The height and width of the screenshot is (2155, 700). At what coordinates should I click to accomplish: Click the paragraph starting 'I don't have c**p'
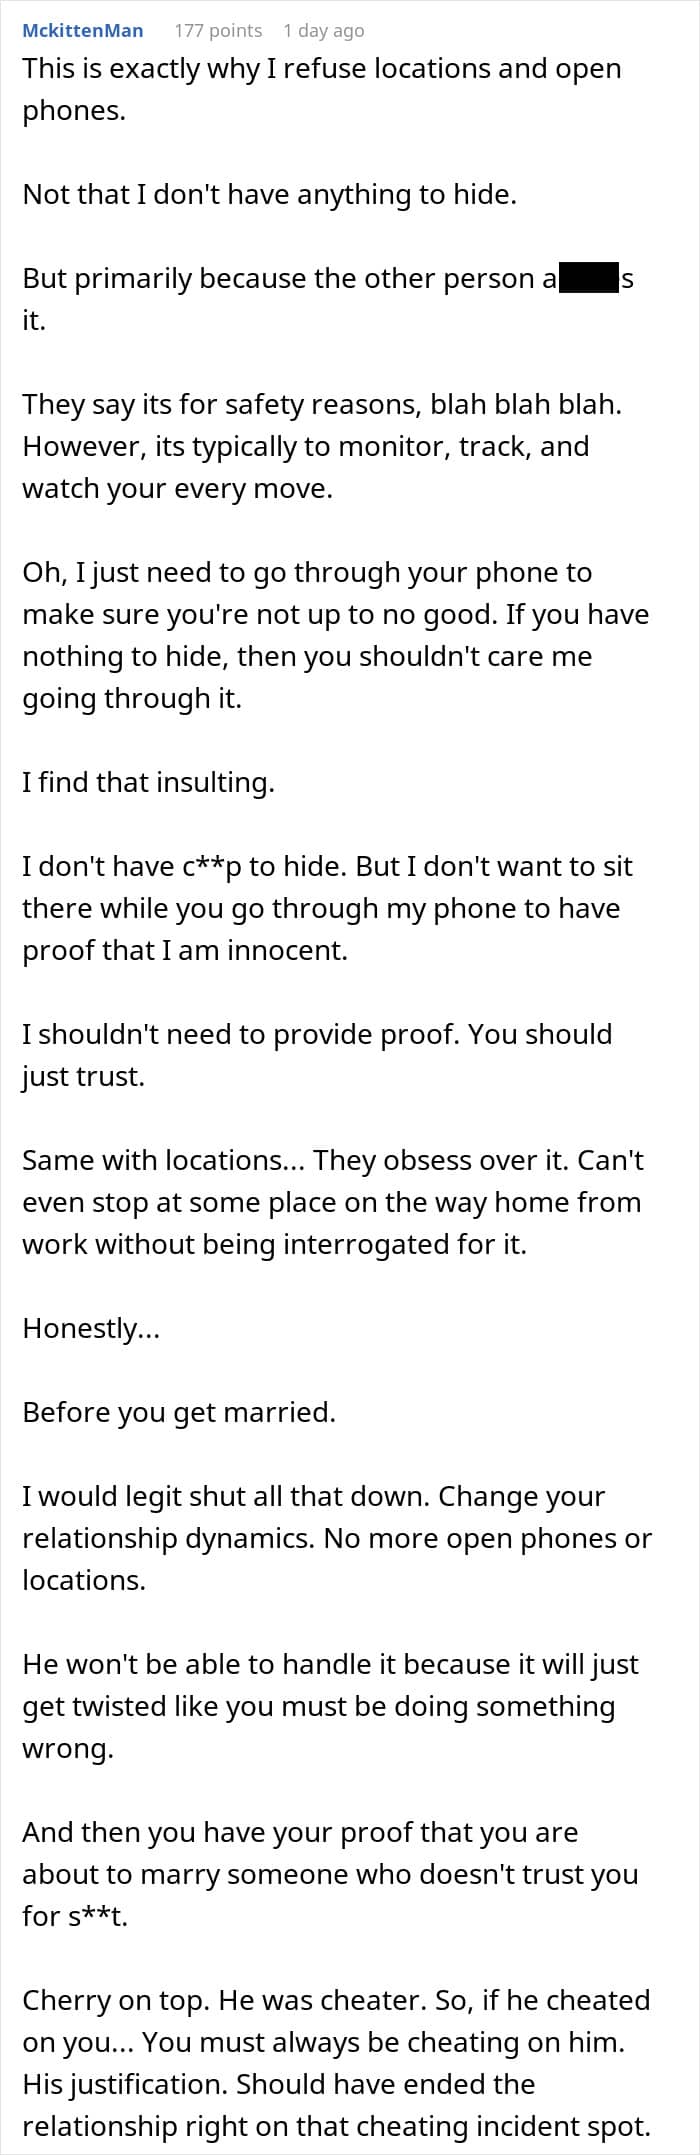click(x=328, y=908)
